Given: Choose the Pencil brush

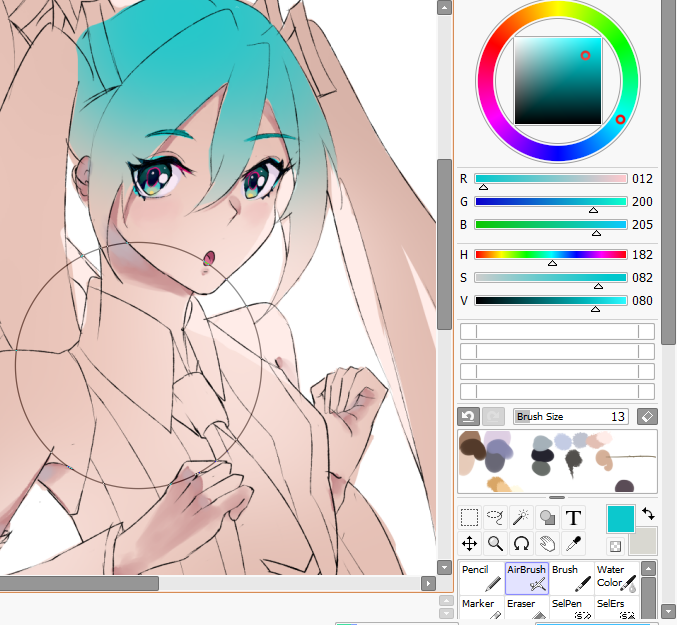Looking at the screenshot, I should 481,578.
